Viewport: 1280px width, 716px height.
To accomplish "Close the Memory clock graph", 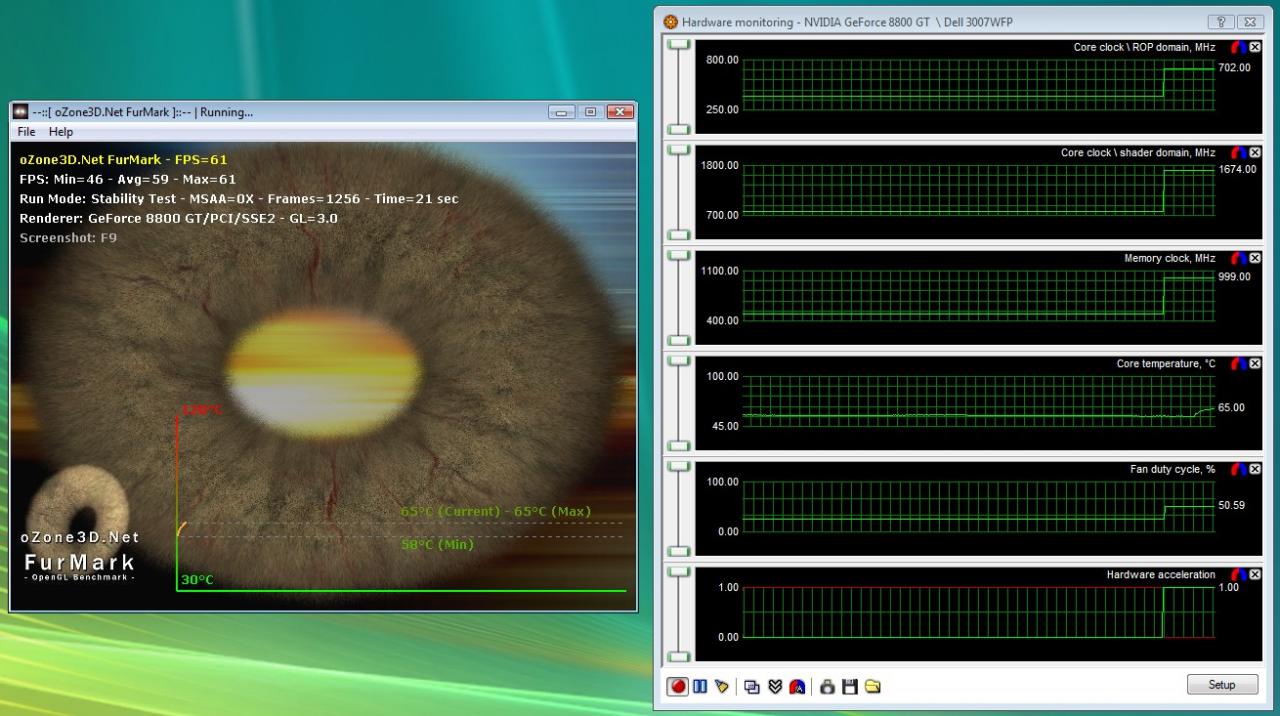I will click(1255, 258).
